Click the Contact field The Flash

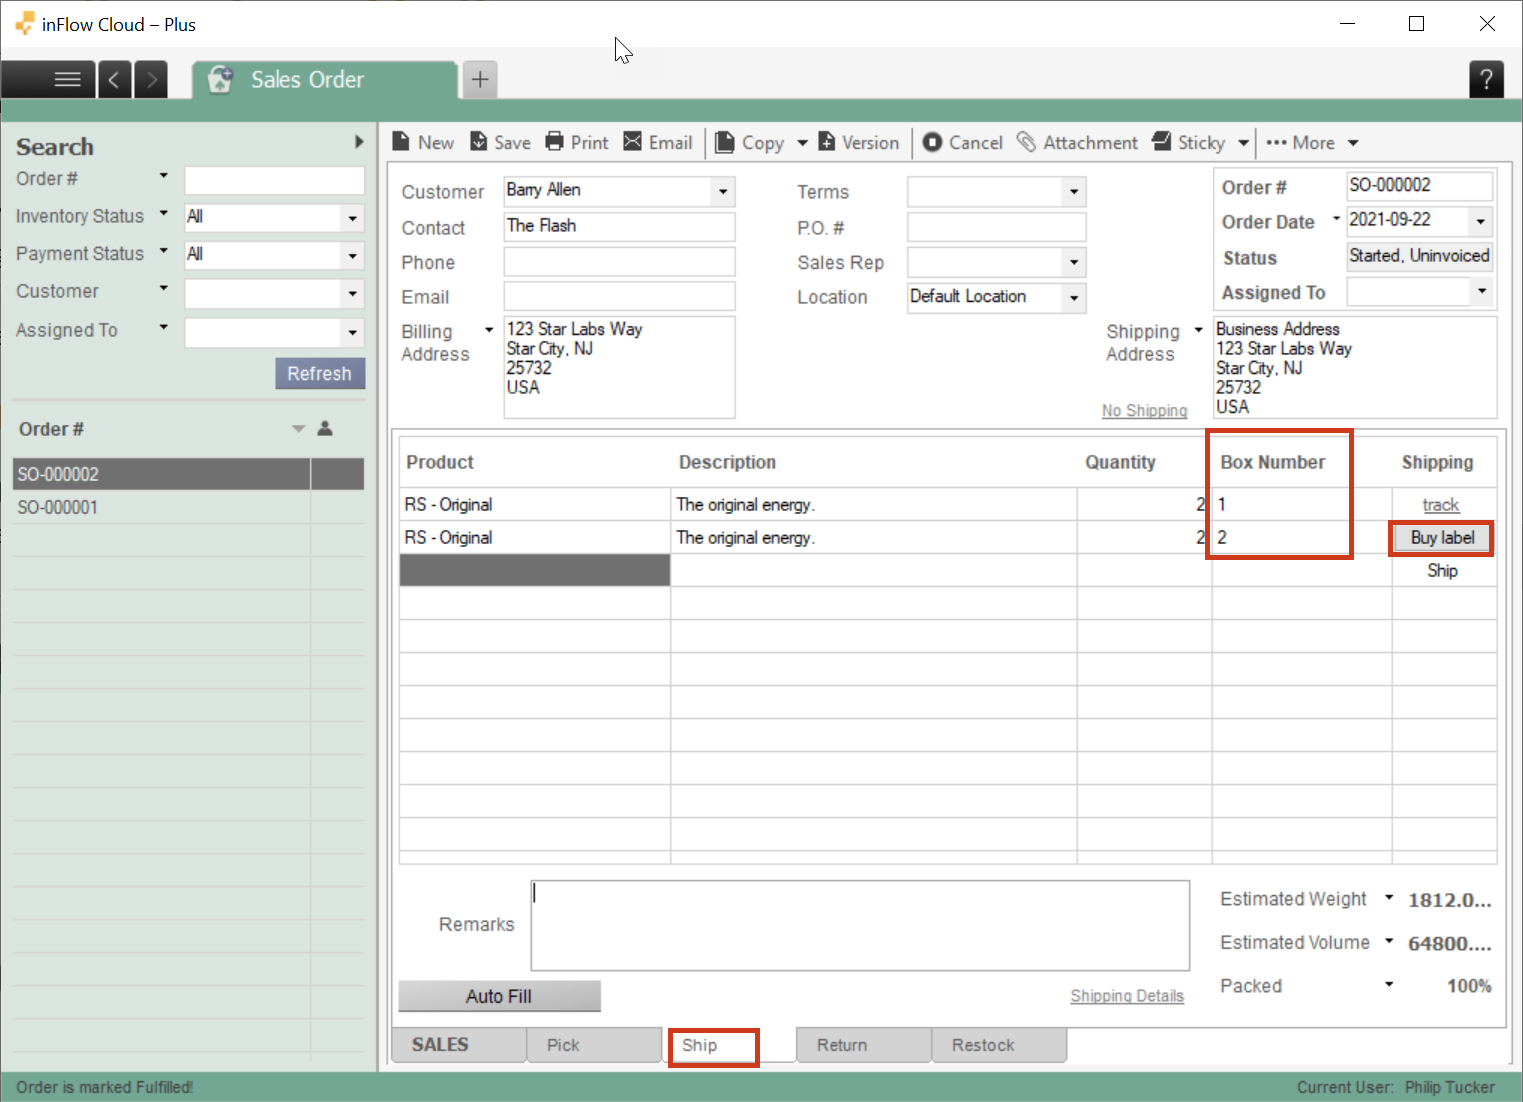coord(619,226)
